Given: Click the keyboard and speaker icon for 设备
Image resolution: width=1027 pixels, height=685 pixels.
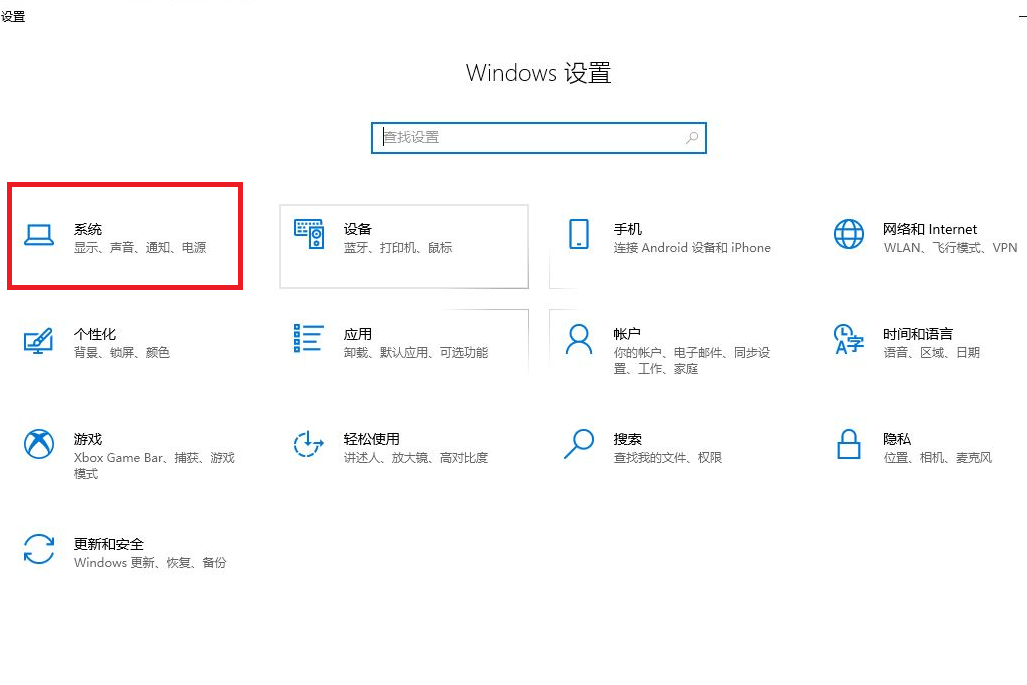Looking at the screenshot, I should (309, 234).
